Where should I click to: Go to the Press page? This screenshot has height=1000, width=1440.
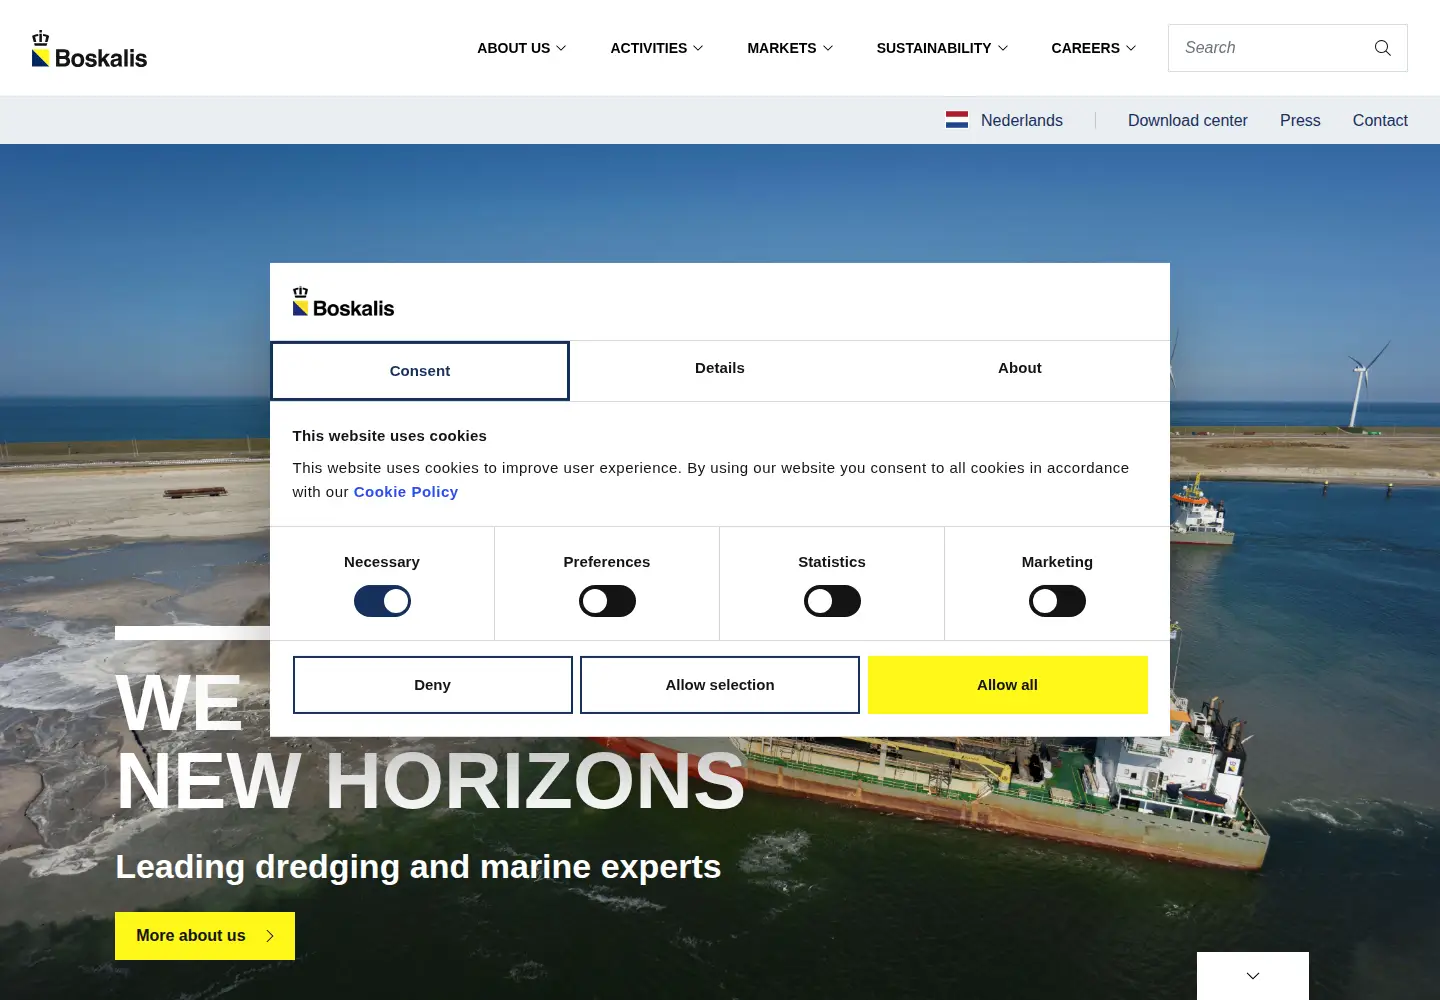(x=1300, y=120)
